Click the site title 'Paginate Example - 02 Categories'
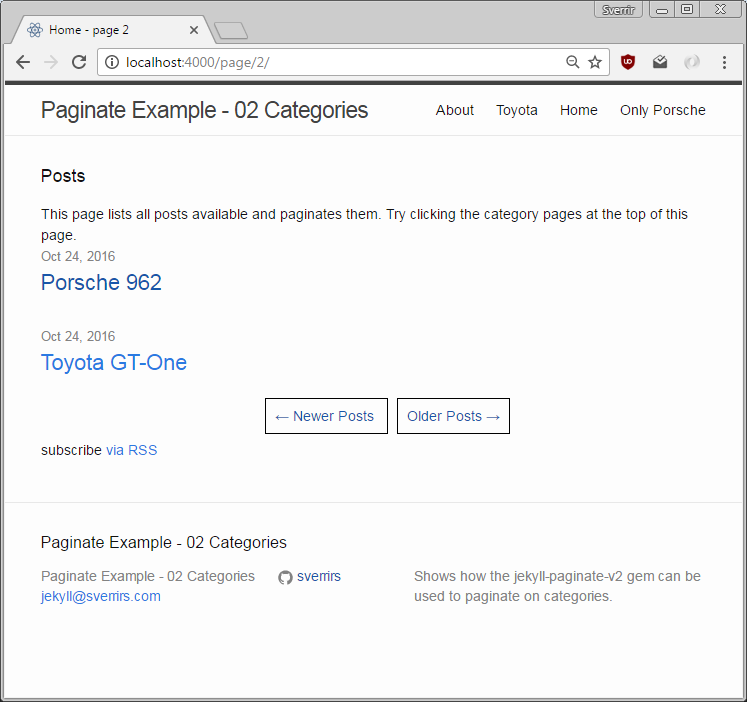Image resolution: width=747 pixels, height=702 pixels. [204, 110]
